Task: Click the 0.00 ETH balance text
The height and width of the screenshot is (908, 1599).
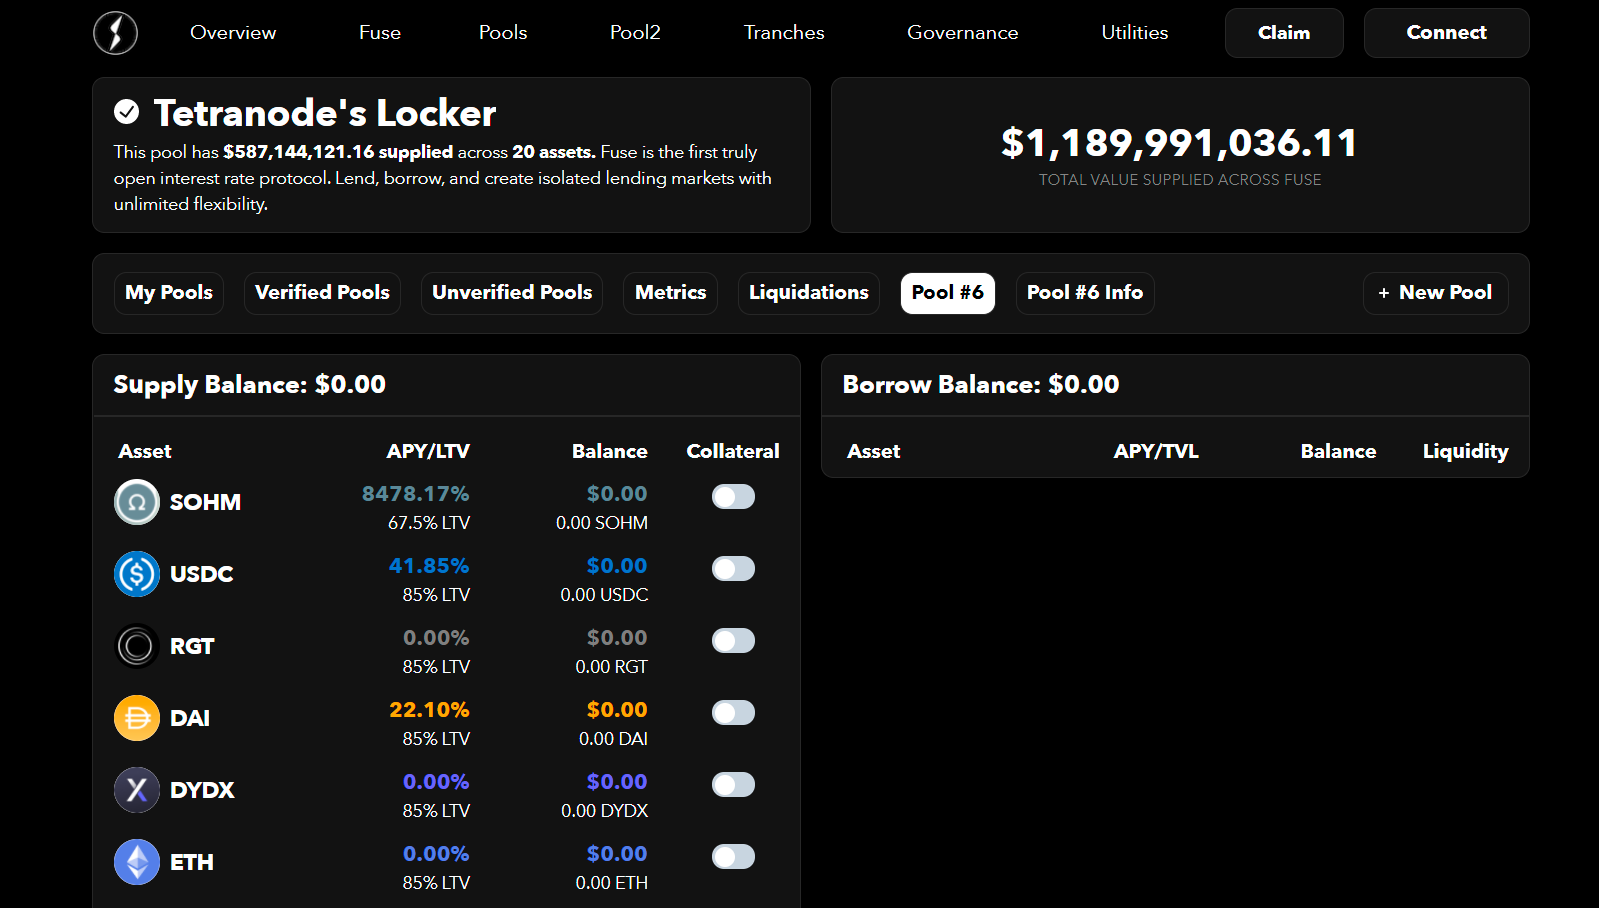Action: tap(612, 883)
